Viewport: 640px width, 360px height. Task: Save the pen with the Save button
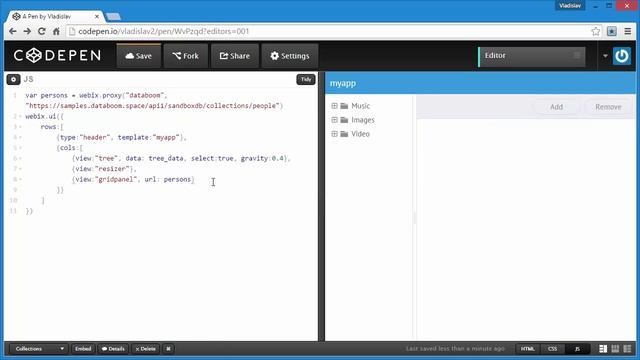139,56
